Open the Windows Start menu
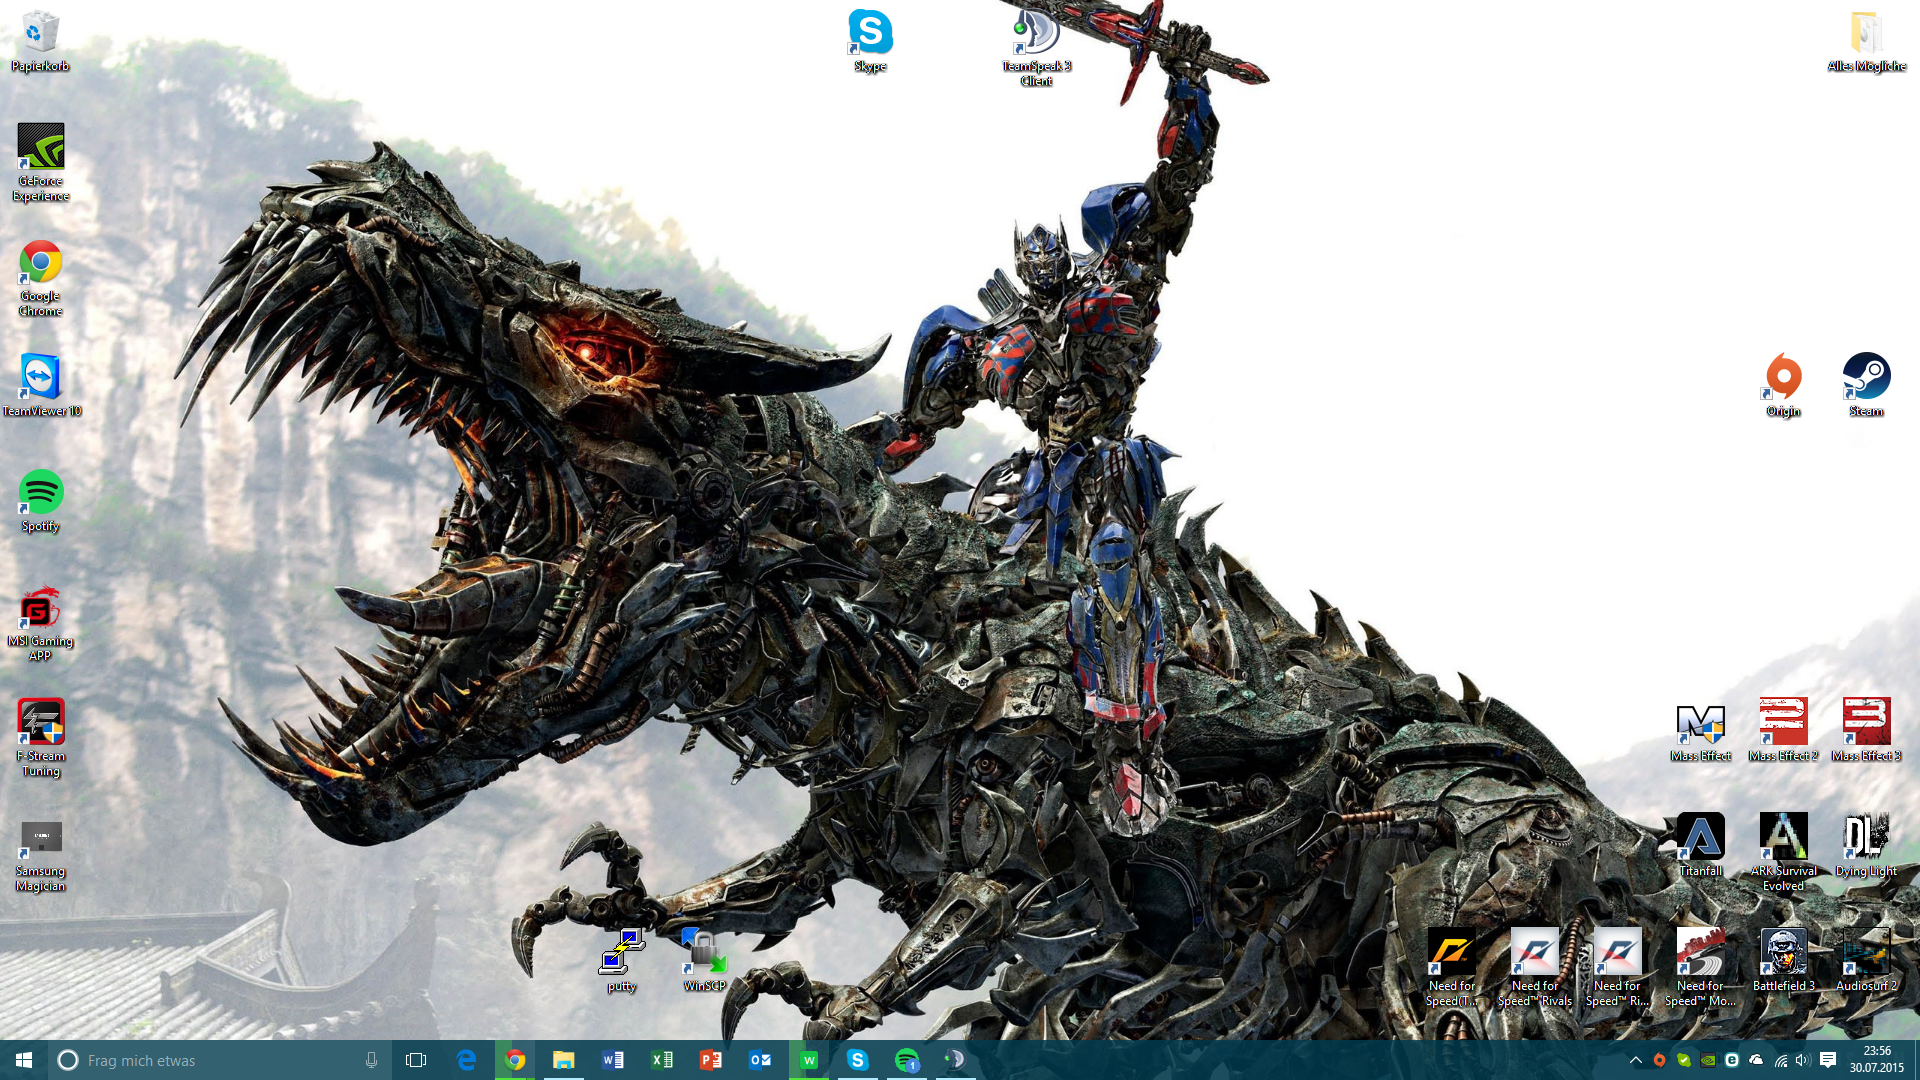Viewport: 1920px width, 1080px height. 24,1060
